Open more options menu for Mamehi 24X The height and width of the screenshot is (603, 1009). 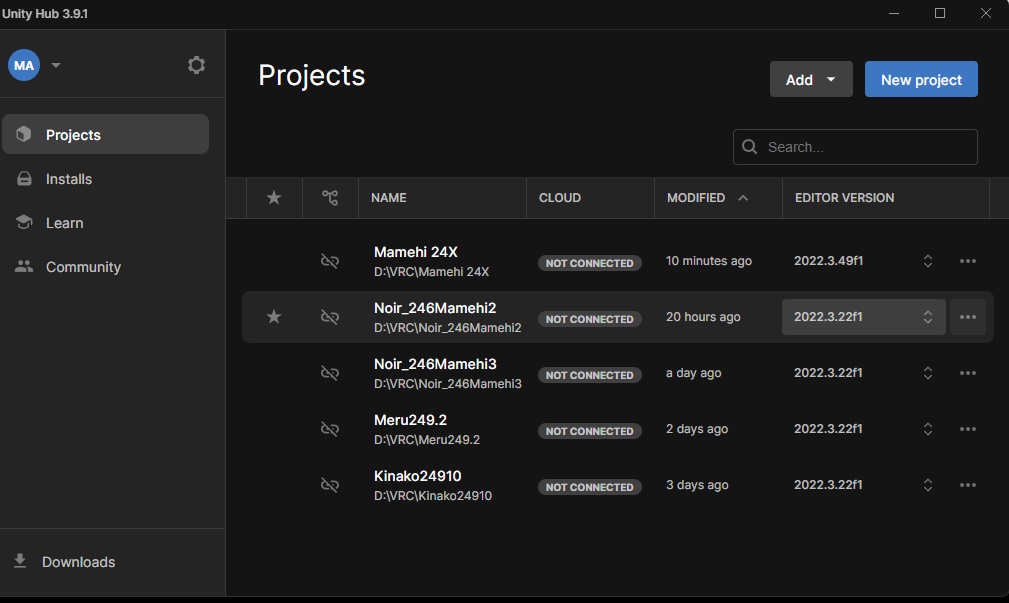tap(968, 261)
